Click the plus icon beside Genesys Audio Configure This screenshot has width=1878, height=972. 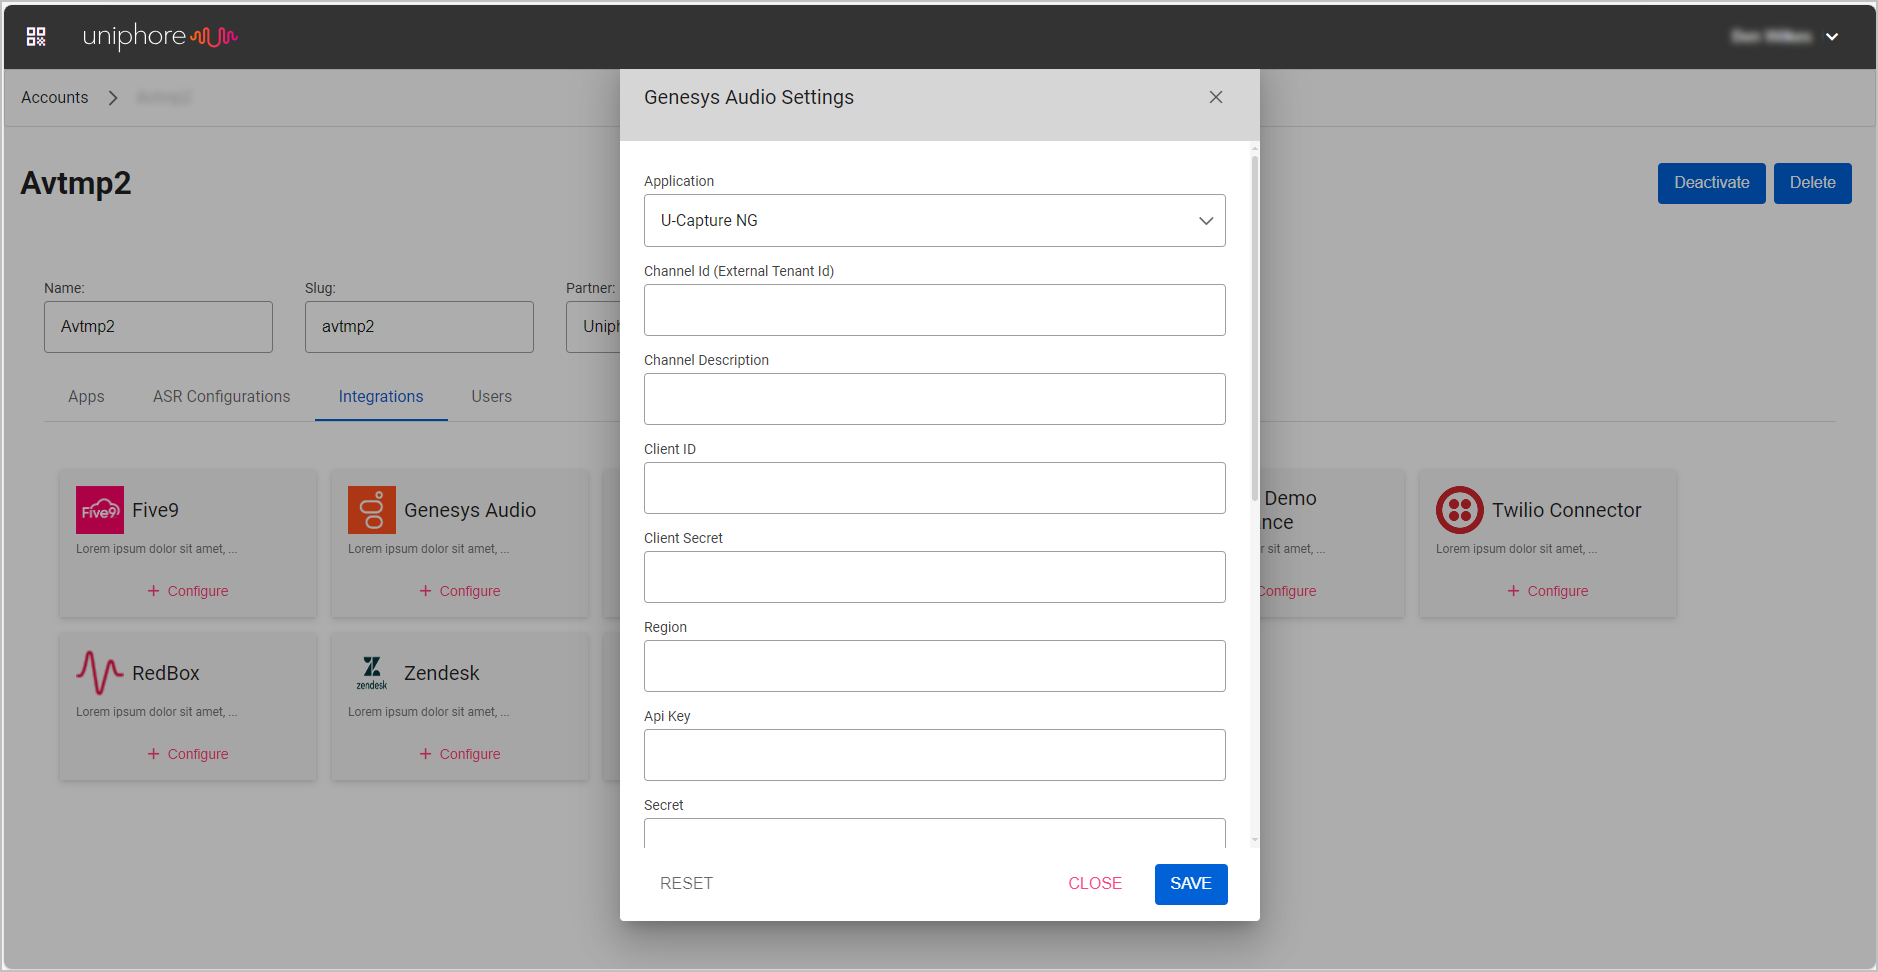(426, 591)
